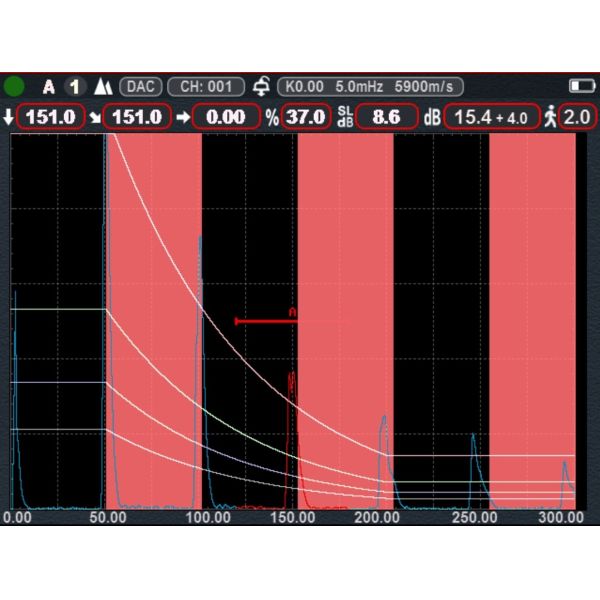
Task: Click the twin-peak echo mode icon
Action: coord(102,87)
